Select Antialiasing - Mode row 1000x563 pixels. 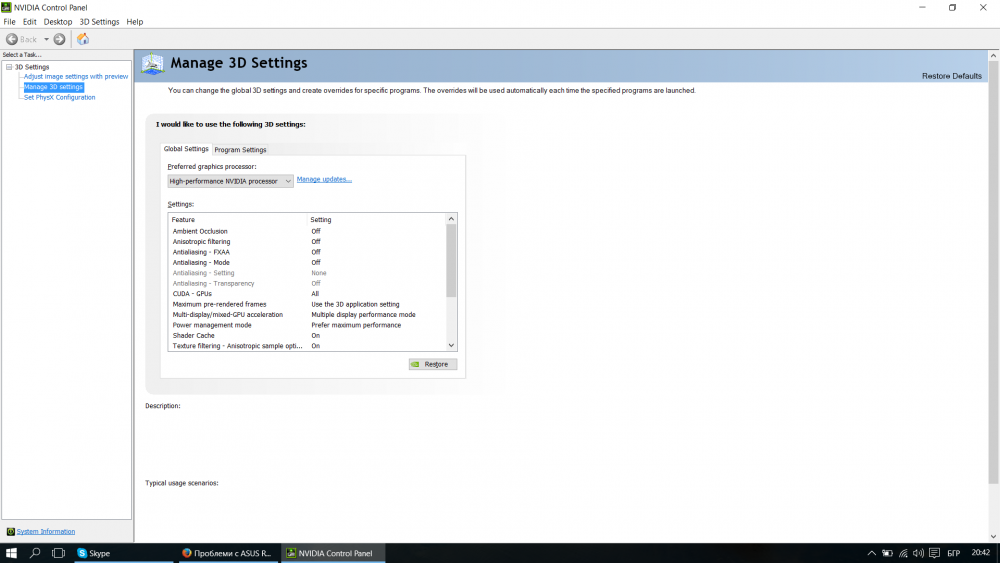point(308,263)
